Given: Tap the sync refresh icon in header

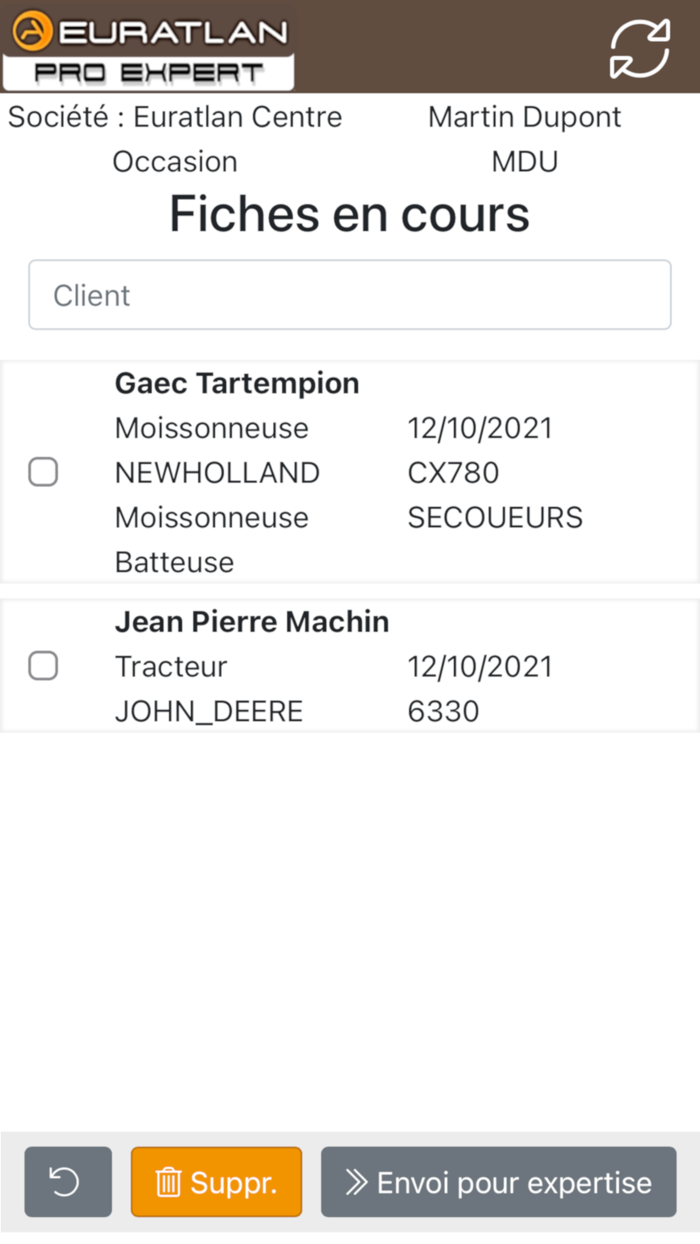Looking at the screenshot, I should click(x=639, y=48).
